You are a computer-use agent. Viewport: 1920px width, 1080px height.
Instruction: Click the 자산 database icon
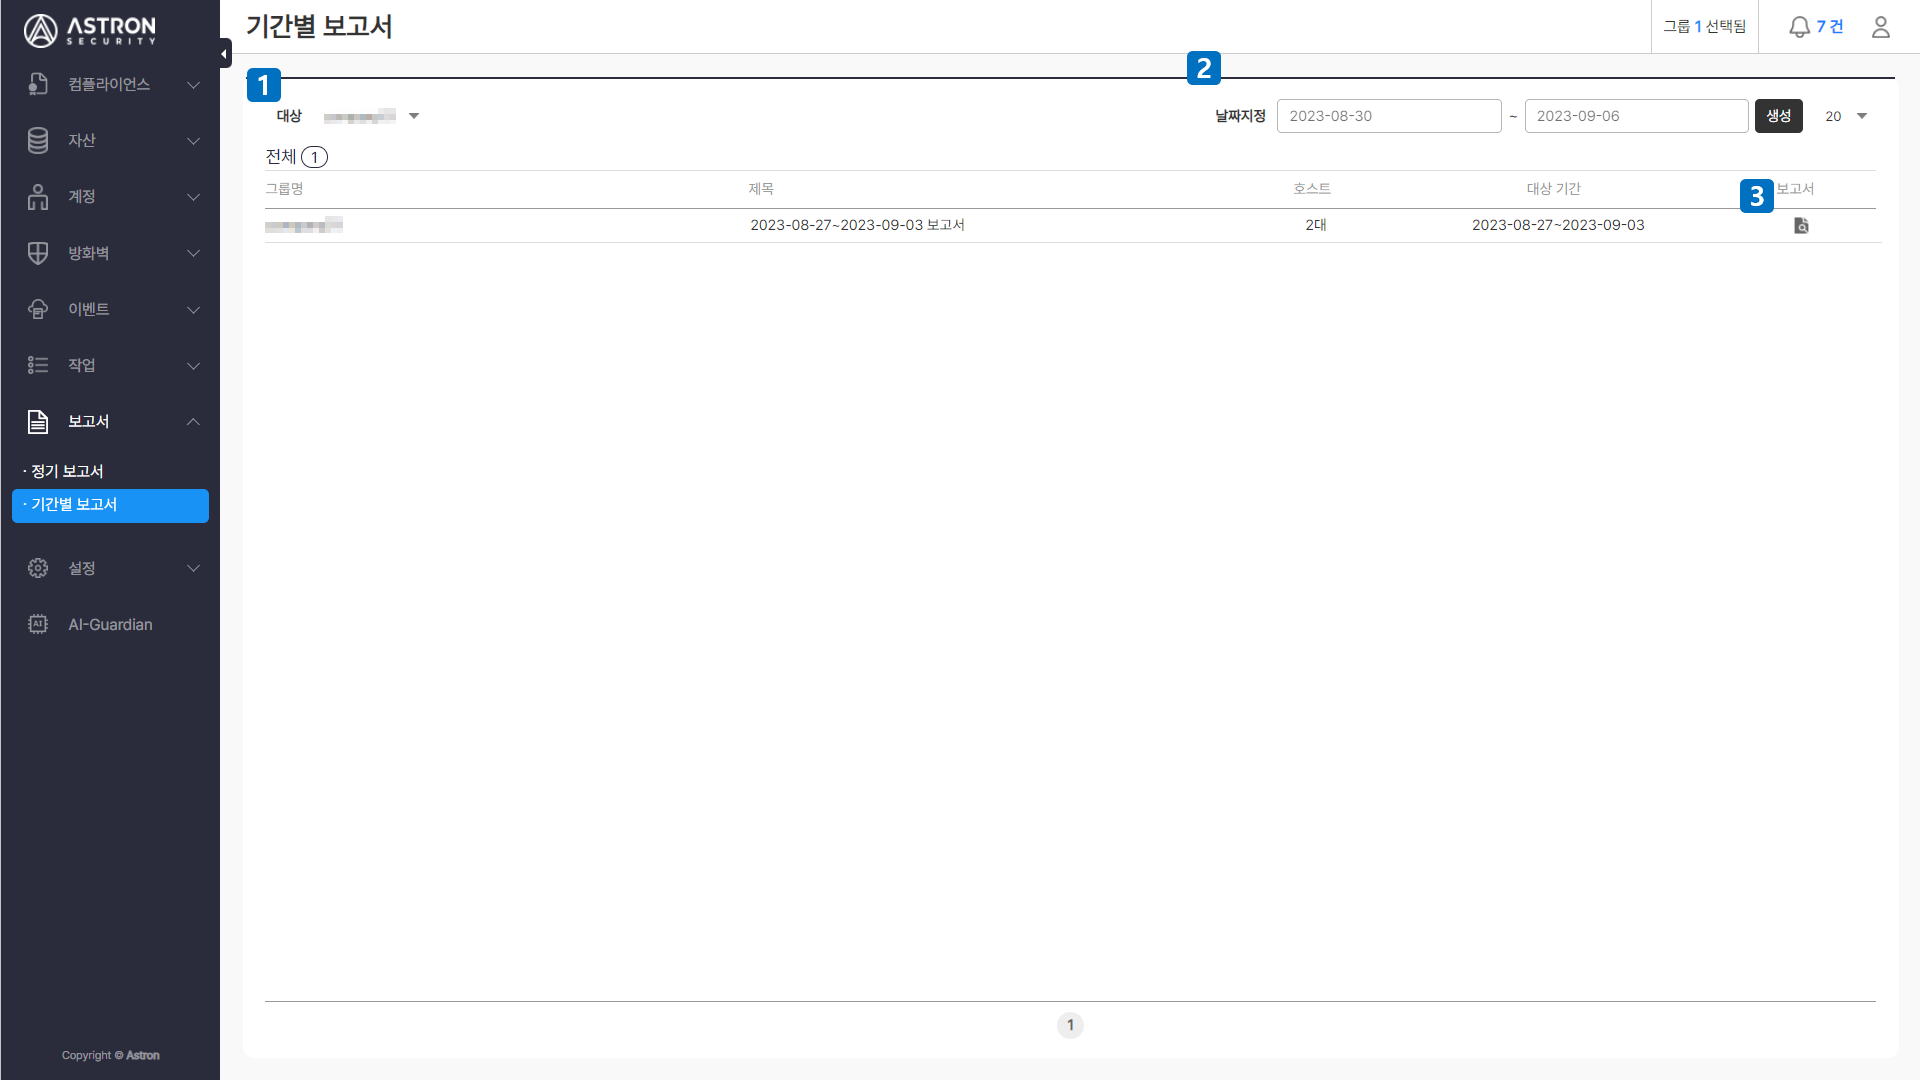coord(38,140)
